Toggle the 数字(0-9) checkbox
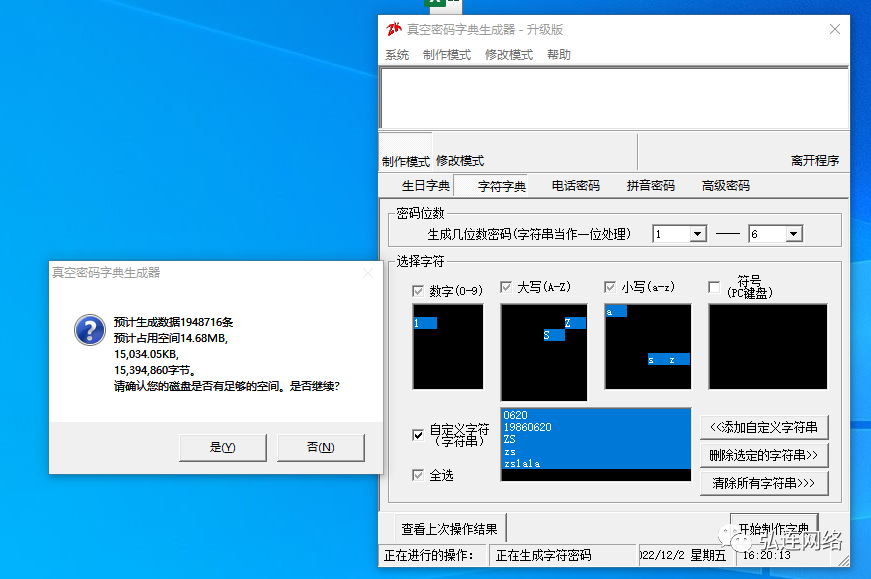This screenshot has width=871, height=579. point(418,291)
